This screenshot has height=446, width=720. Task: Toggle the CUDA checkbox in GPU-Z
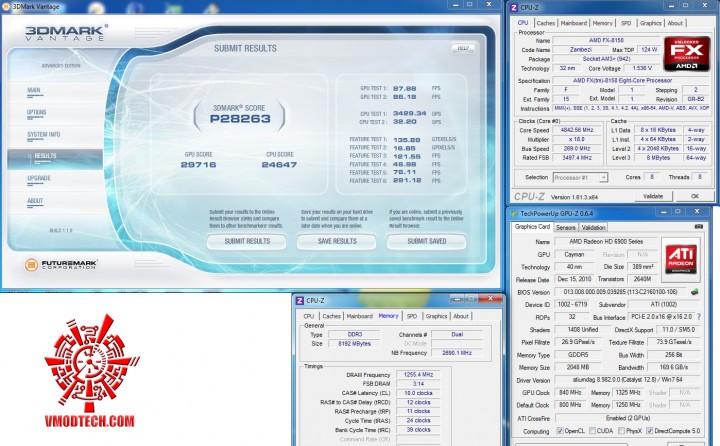[593, 431]
